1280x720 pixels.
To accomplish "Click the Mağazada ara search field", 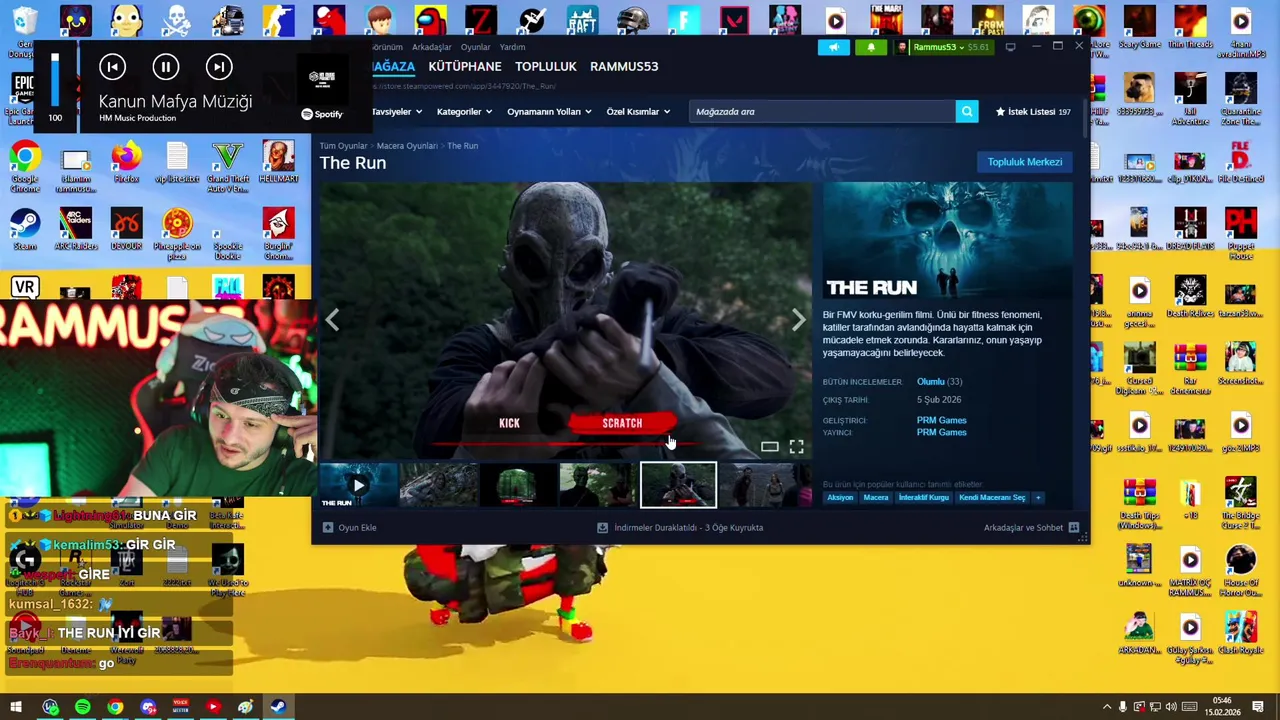I will (x=822, y=112).
